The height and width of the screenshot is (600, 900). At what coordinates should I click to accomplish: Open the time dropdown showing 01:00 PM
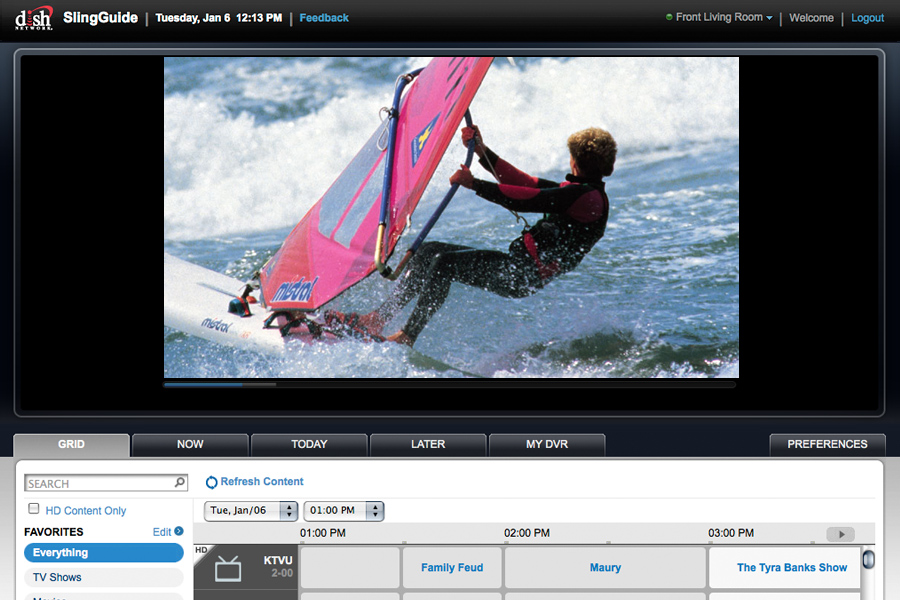click(x=343, y=511)
